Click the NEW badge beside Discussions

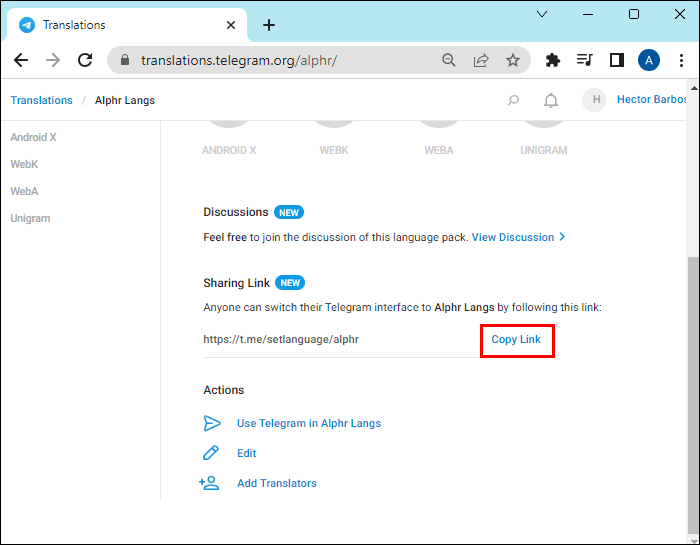coord(289,212)
